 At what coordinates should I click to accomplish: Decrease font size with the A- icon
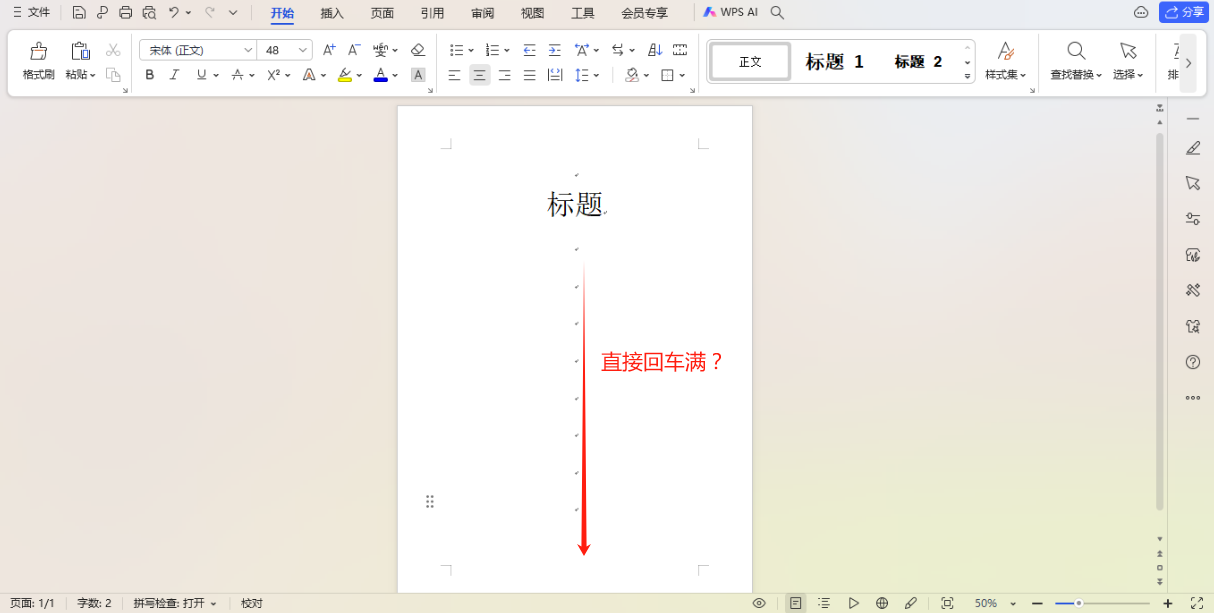pyautogui.click(x=354, y=49)
